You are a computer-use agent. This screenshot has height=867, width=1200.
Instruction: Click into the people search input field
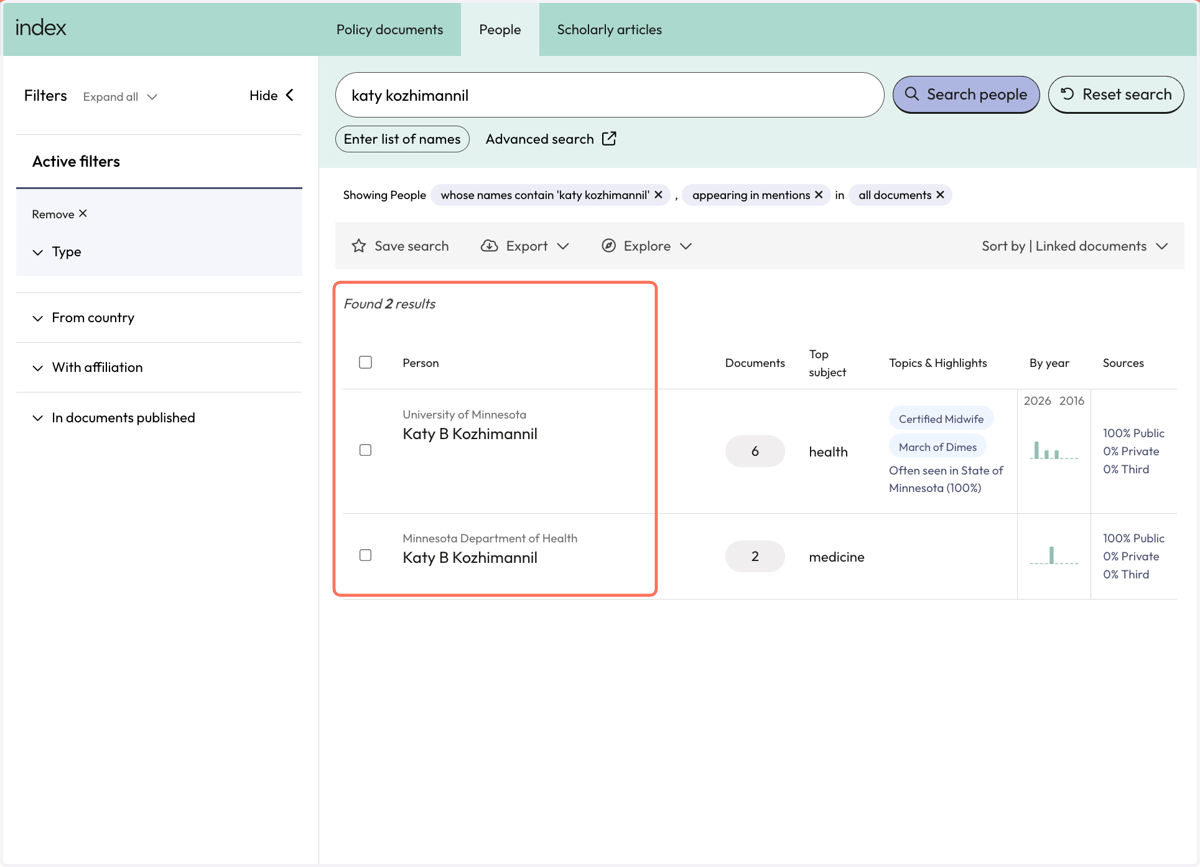pos(609,95)
